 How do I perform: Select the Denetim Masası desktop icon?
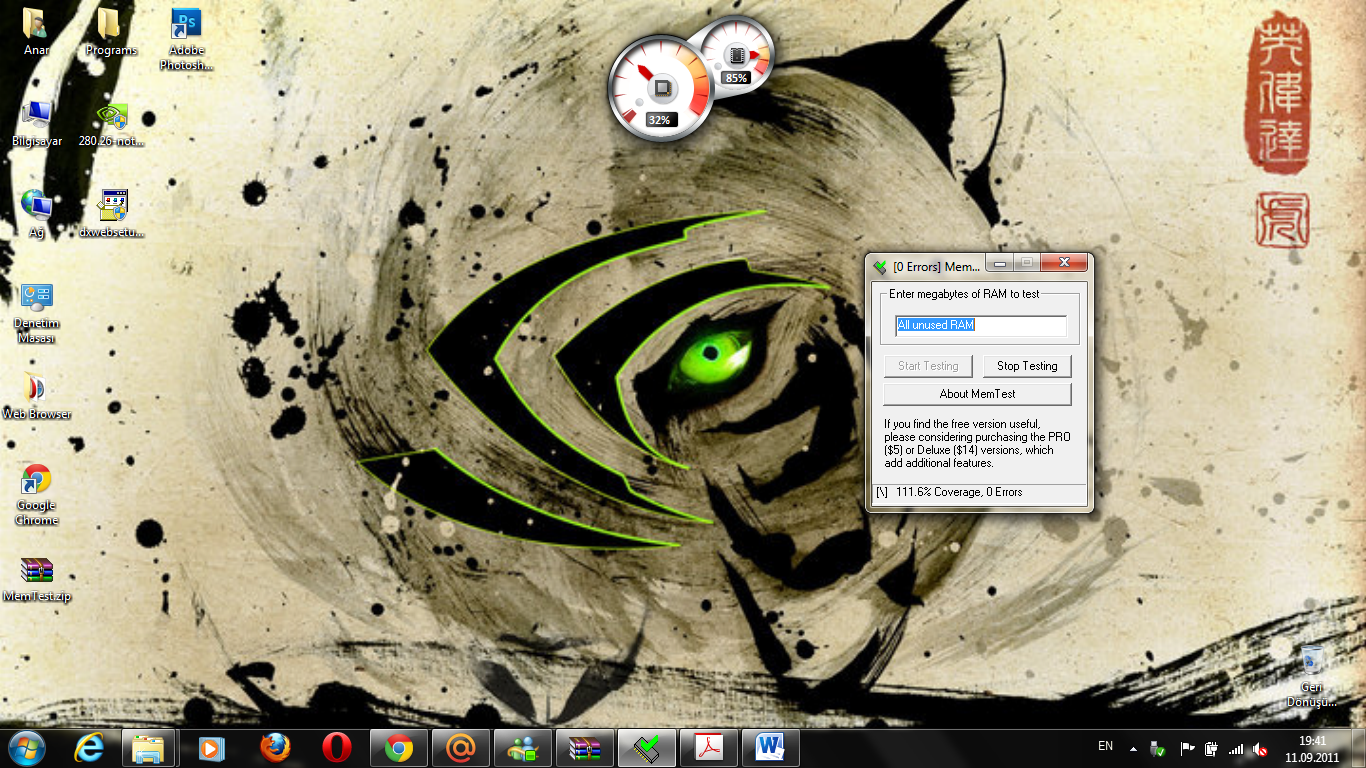[36, 313]
